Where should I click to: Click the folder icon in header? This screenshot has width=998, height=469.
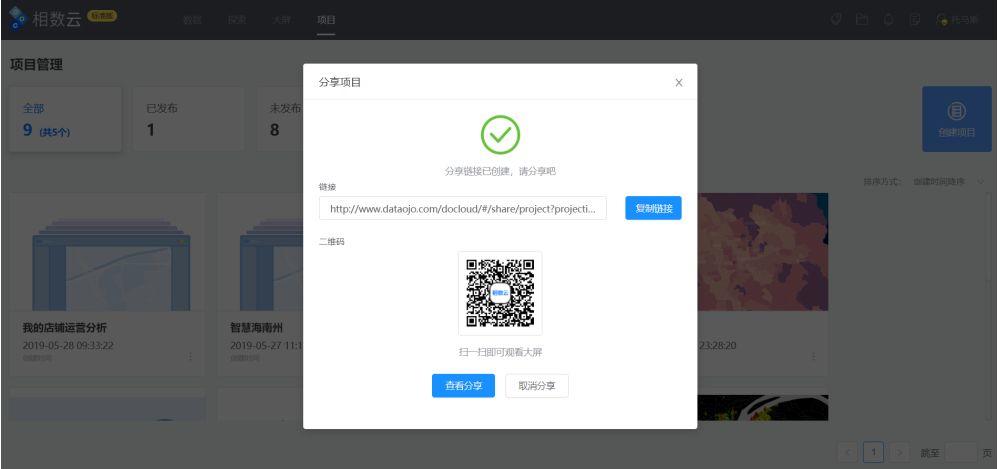coord(862,20)
